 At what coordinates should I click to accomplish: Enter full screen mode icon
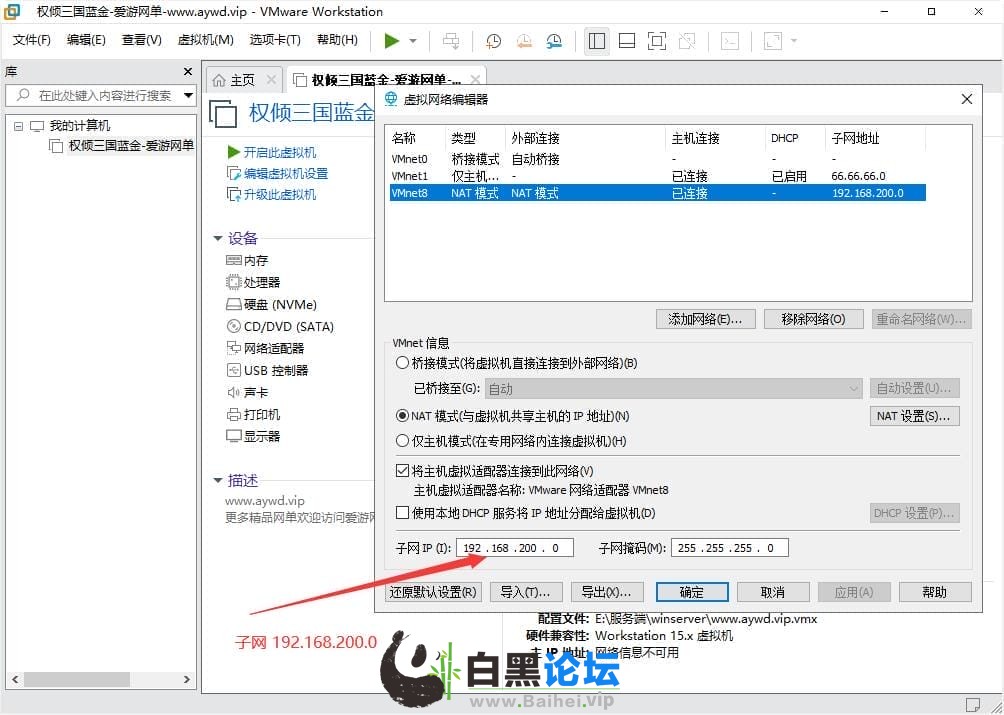pyautogui.click(x=657, y=41)
